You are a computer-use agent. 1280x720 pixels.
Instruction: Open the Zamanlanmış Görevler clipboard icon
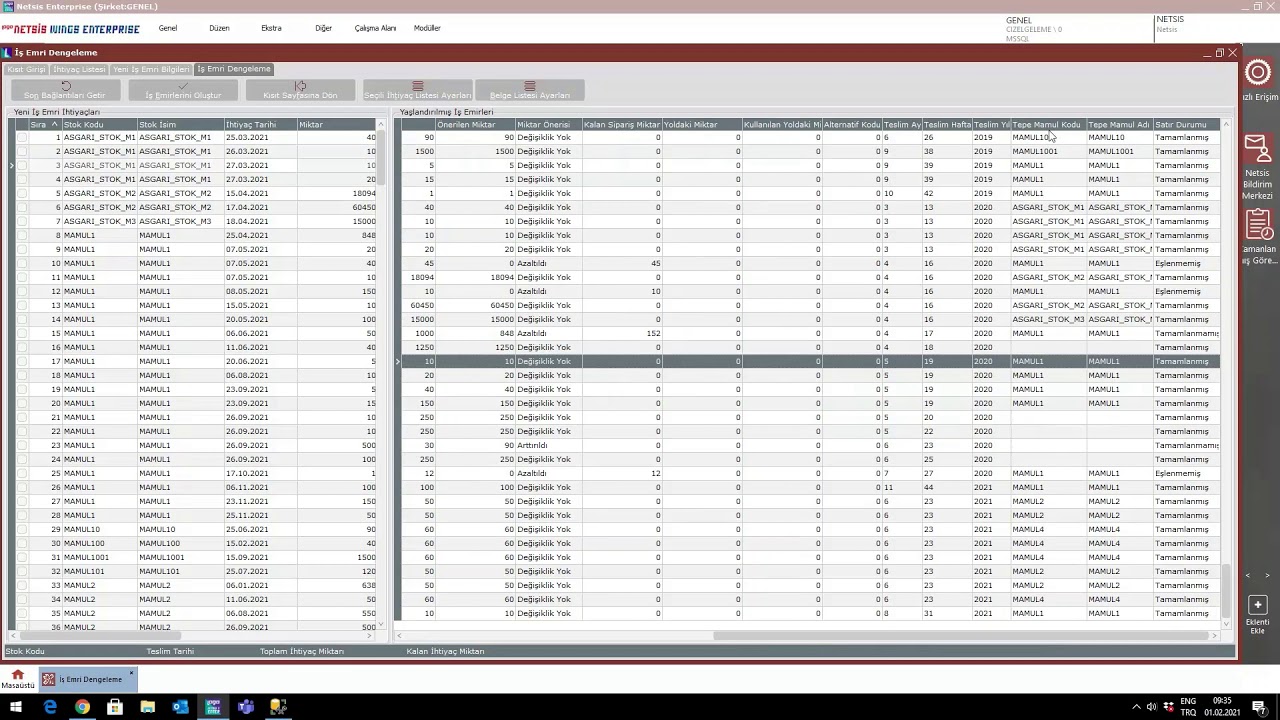click(x=1258, y=225)
